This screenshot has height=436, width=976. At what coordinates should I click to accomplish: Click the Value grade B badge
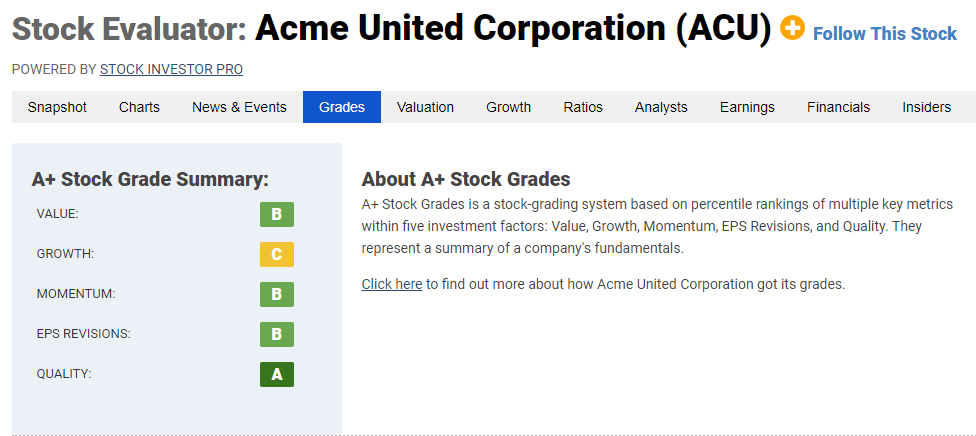[277, 215]
